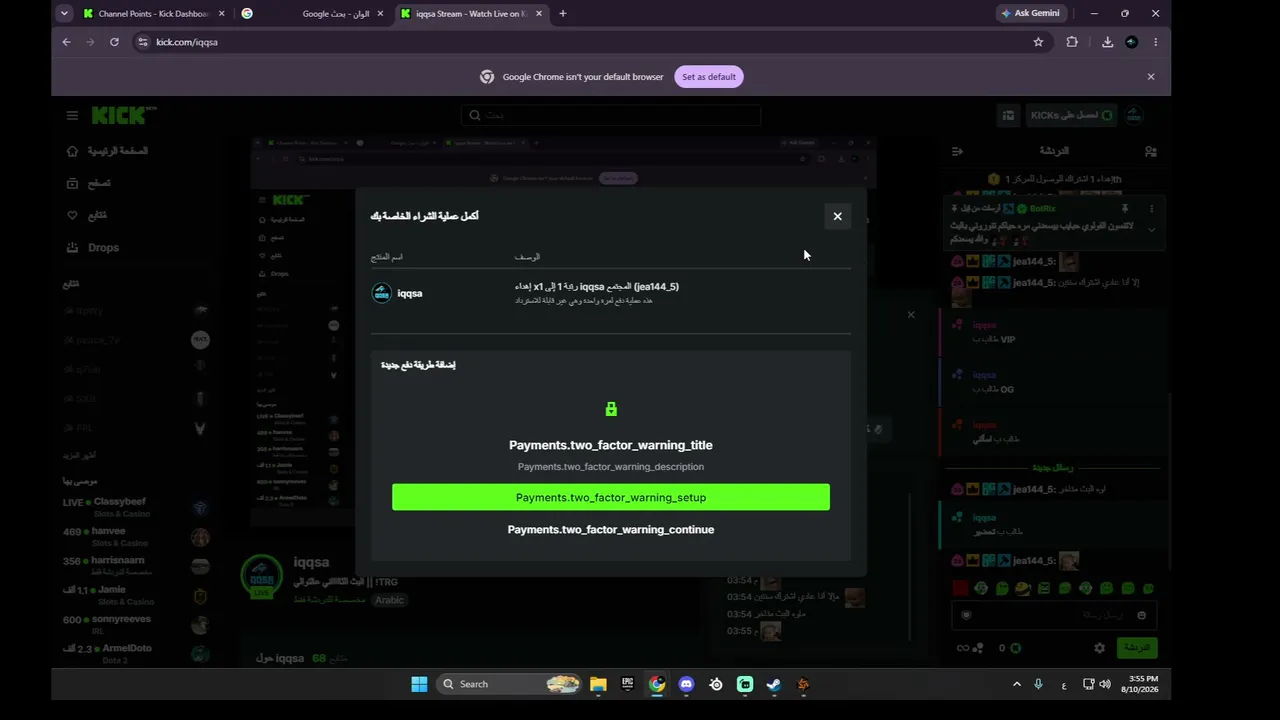This screenshot has height=720, width=1280.
Task: Click the Windows taskbar Search box
Action: [x=510, y=684]
